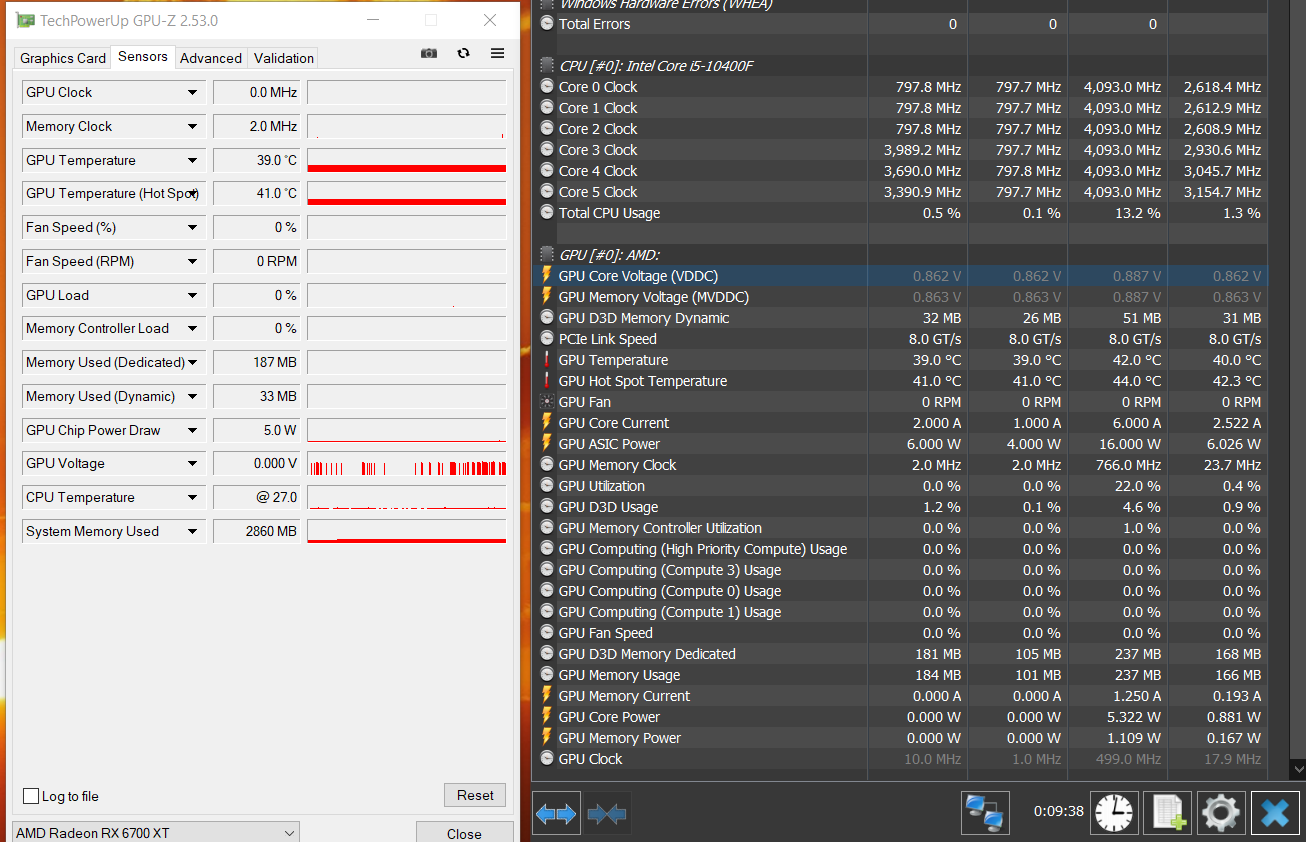Click the GPU-Z app icon in title bar

coord(25,20)
